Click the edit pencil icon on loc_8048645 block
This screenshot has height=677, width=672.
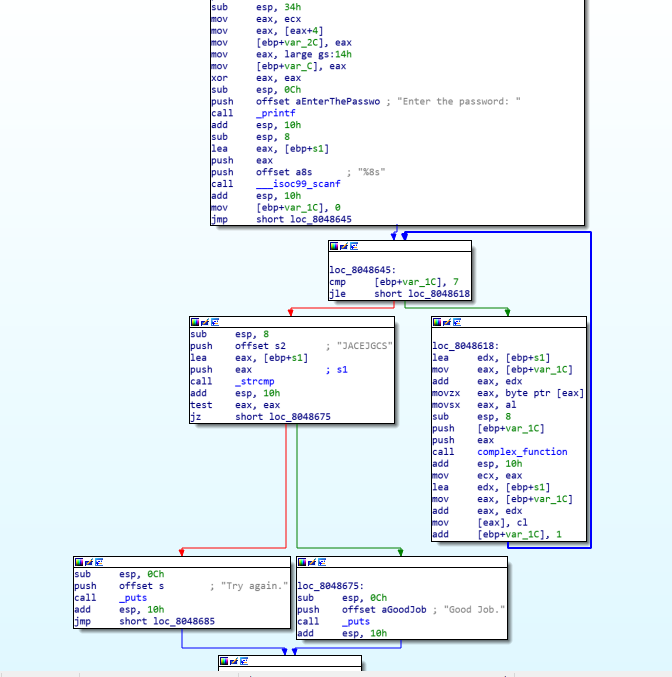pos(344,246)
